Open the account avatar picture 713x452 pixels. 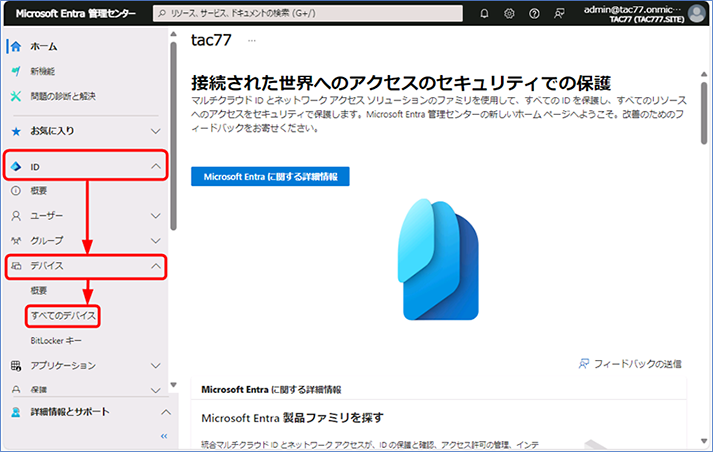697,14
